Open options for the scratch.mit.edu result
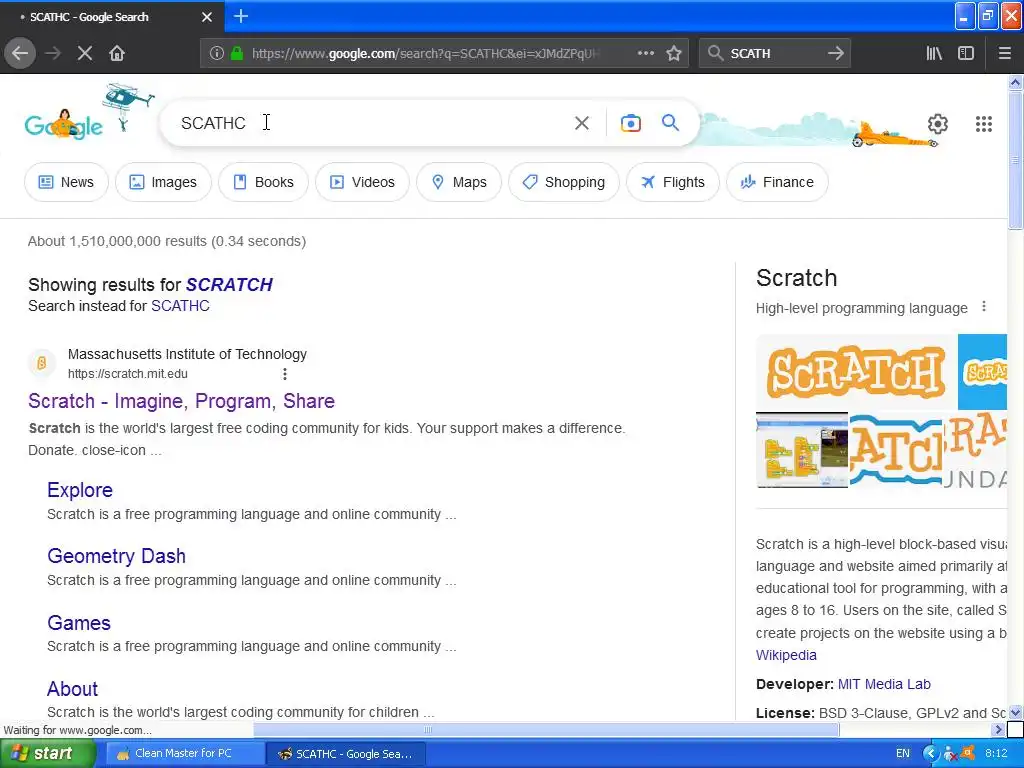This screenshot has width=1024, height=768. click(x=285, y=374)
